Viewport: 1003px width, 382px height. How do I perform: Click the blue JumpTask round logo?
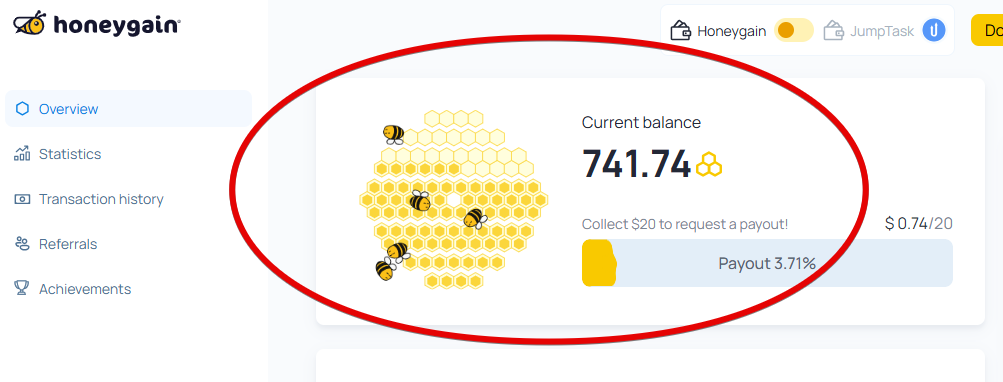coord(934,30)
